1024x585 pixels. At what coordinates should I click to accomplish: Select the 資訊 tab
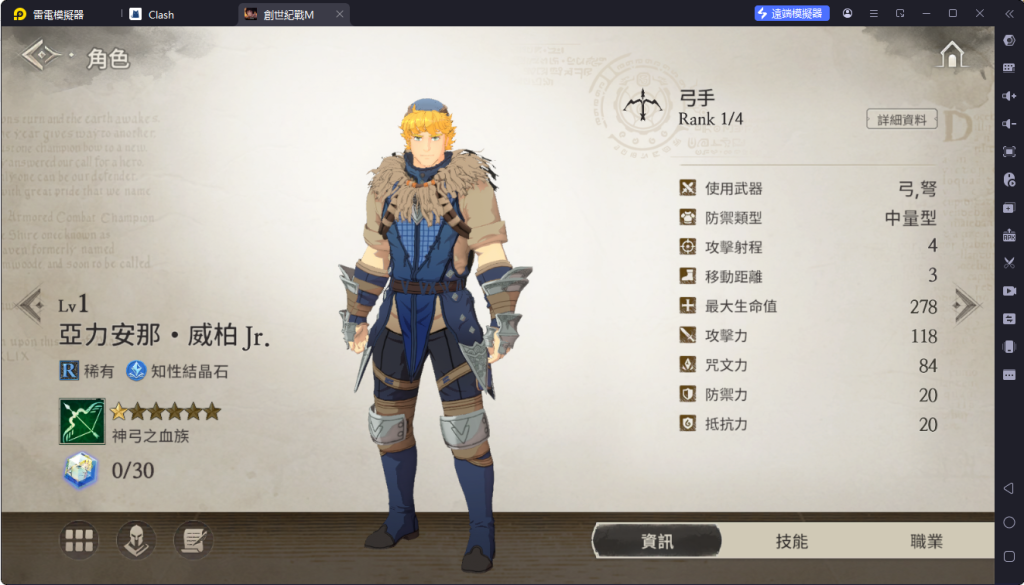coord(657,541)
